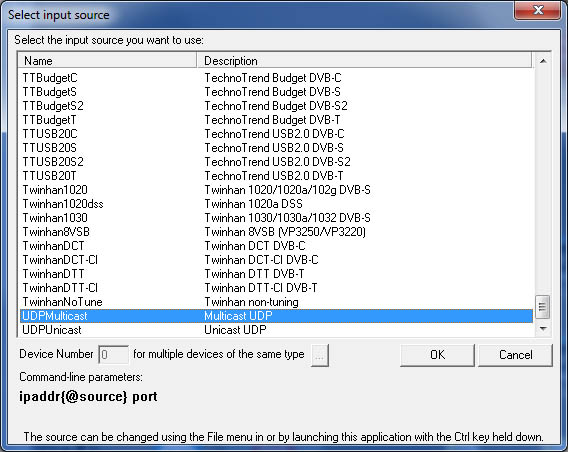Click the vertical scrollbar thumb
568x452 pixels.
[543, 307]
